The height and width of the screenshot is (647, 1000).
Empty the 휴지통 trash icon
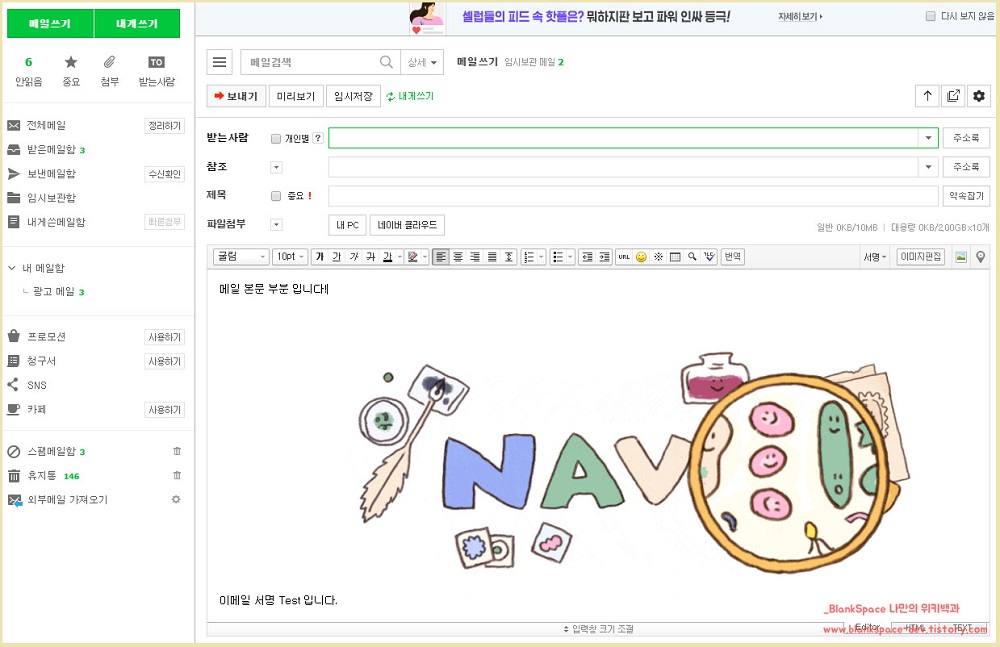coord(177,475)
